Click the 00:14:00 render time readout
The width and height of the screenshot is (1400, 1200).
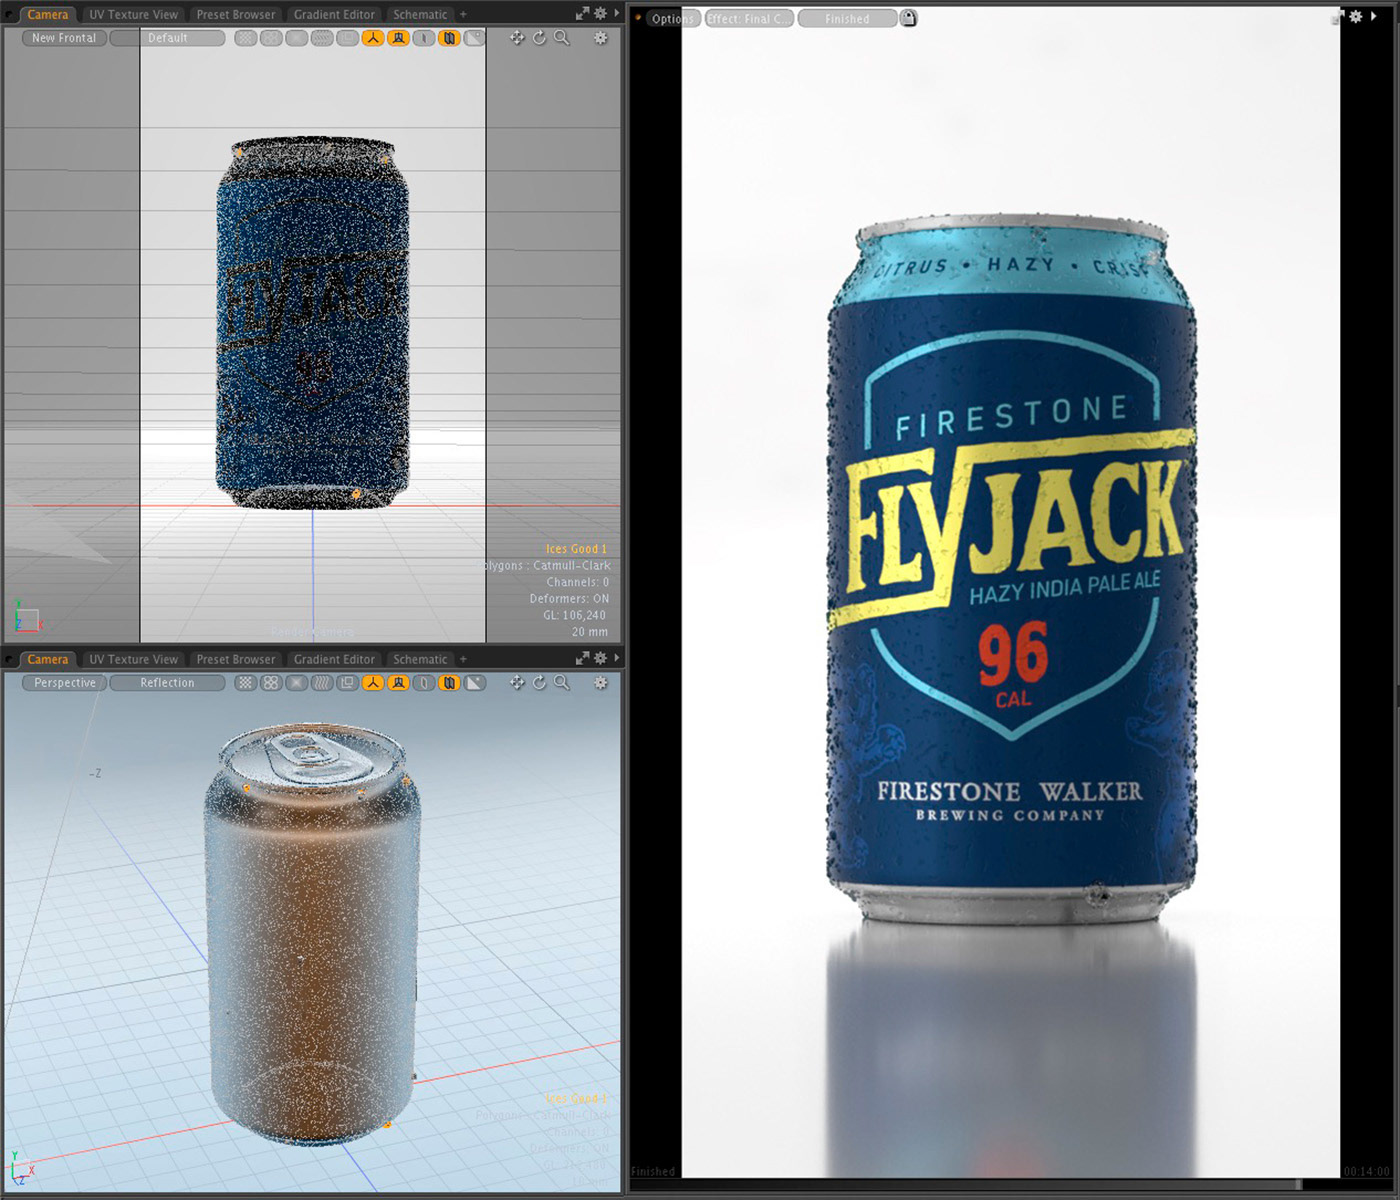(x=1366, y=1171)
